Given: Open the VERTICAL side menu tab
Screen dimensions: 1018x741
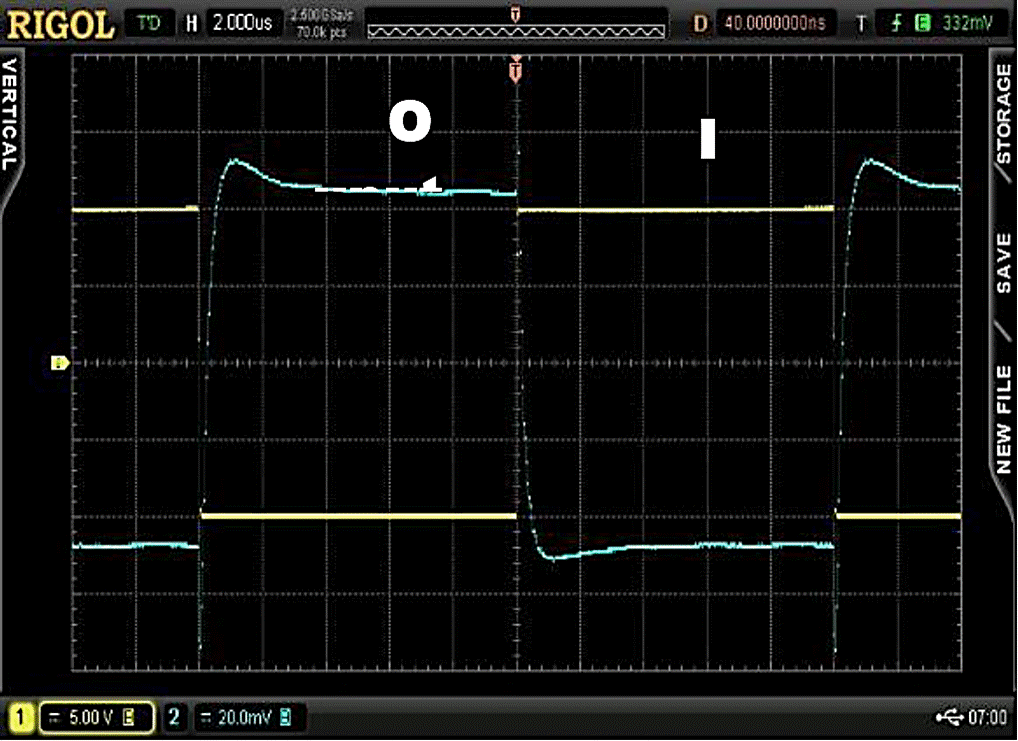Looking at the screenshot, I should tap(11, 114).
